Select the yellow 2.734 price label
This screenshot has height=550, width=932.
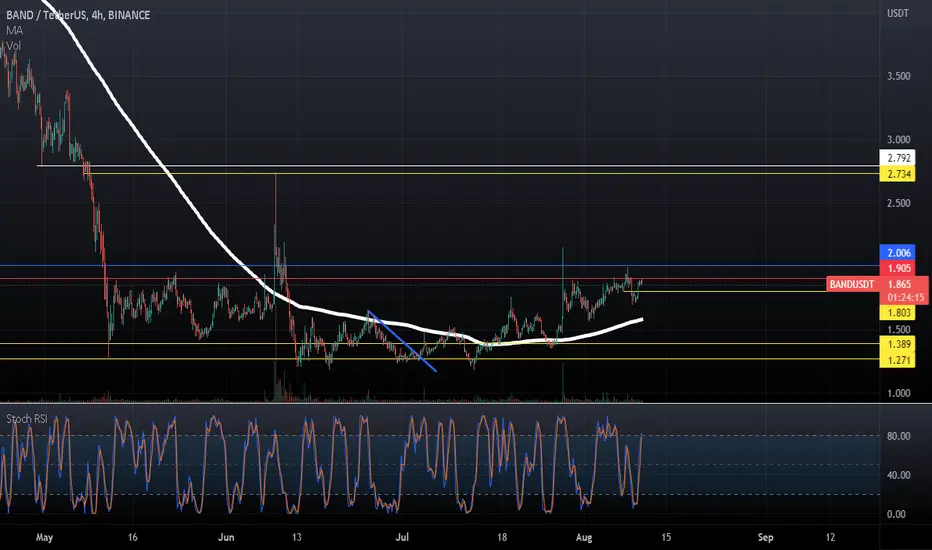tap(898, 174)
